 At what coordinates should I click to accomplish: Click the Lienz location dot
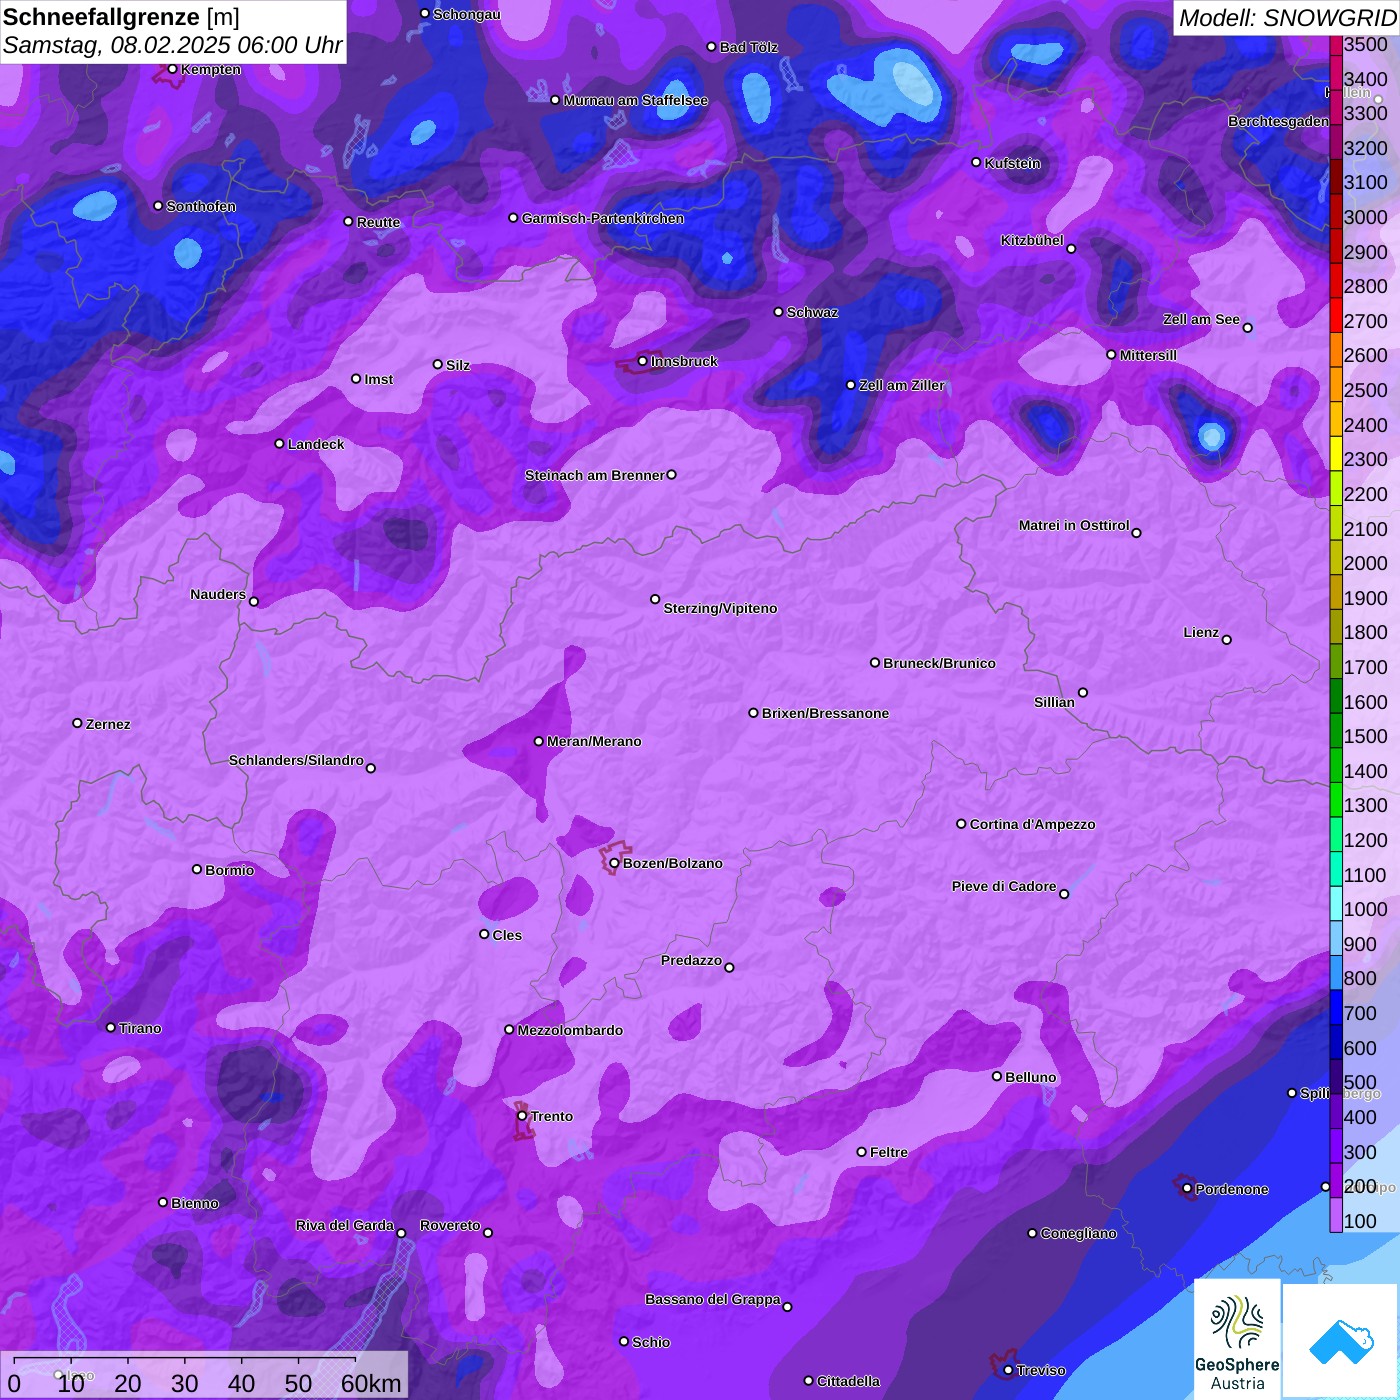(x=1227, y=640)
